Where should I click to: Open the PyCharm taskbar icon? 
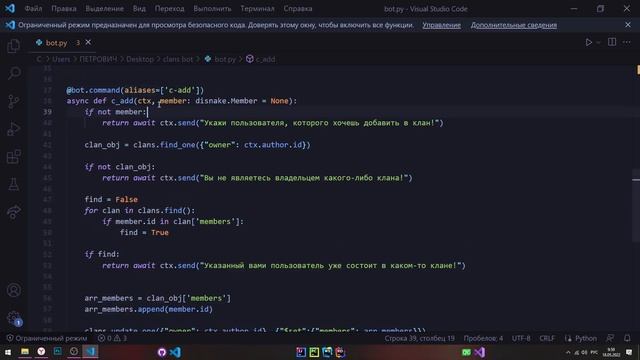click(x=314, y=352)
